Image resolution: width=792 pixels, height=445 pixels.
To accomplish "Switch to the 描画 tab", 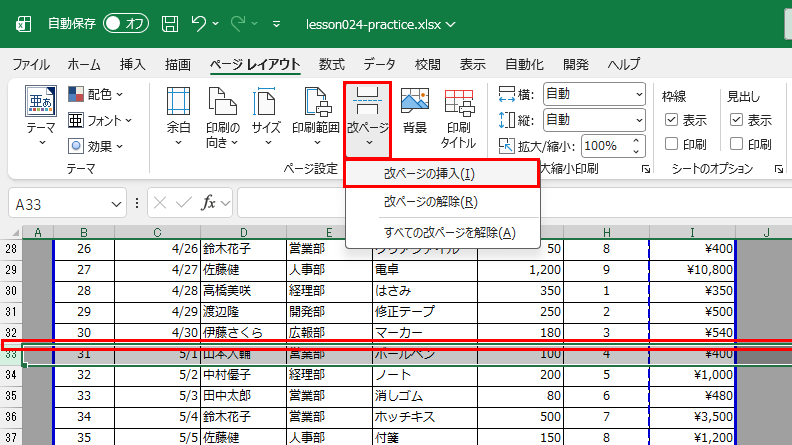I will click(178, 65).
